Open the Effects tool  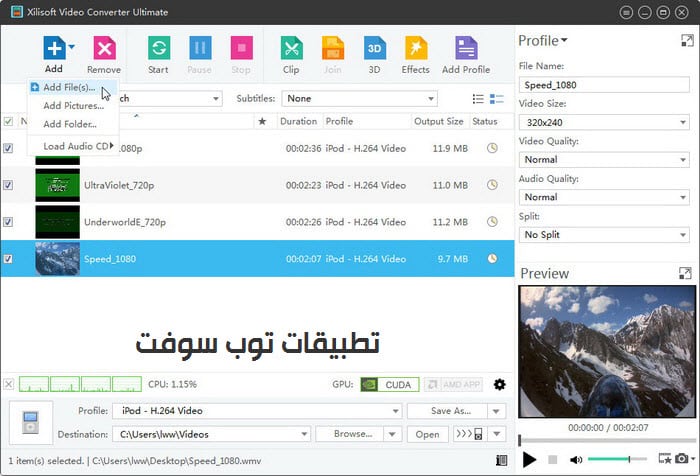click(416, 48)
